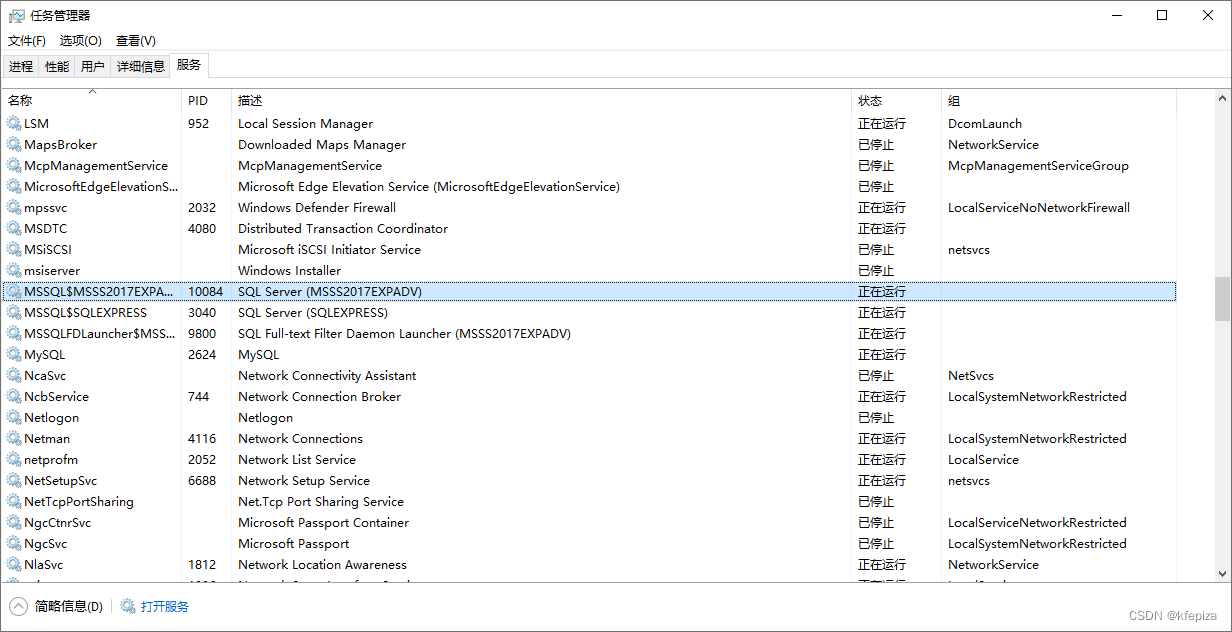This screenshot has width=1232, height=632.
Task: Click the Microsoft iSCSI Initiator Service description
Action: [x=329, y=250]
